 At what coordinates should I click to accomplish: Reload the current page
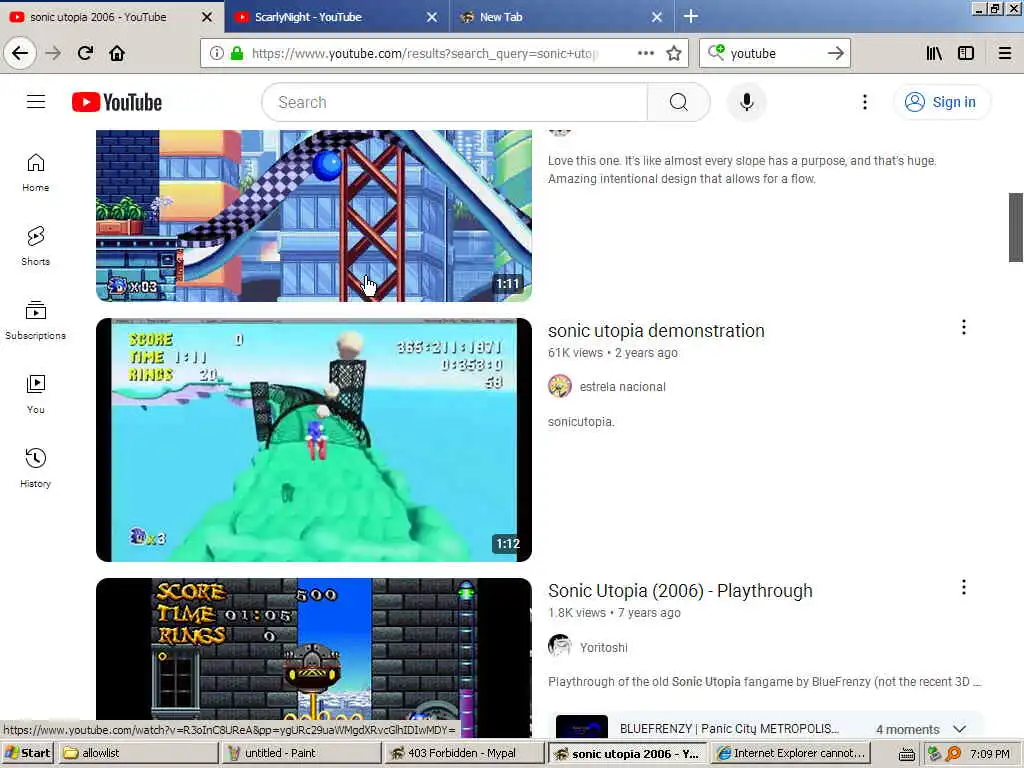[85, 53]
